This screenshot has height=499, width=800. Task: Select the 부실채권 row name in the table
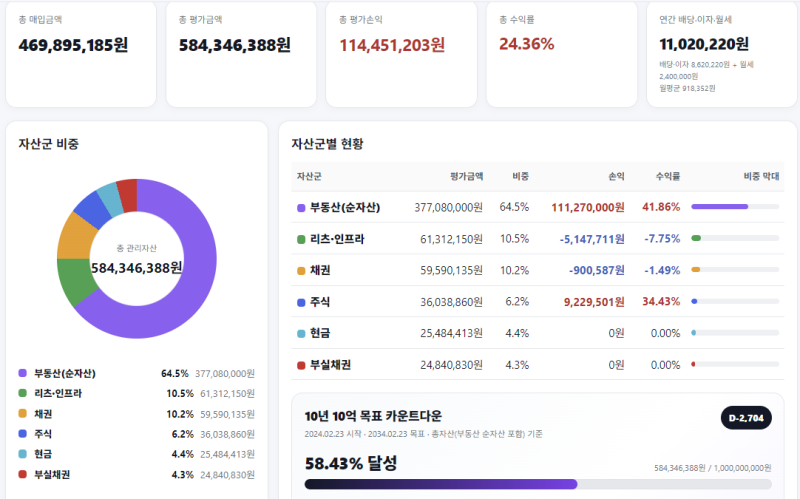tap(330, 365)
